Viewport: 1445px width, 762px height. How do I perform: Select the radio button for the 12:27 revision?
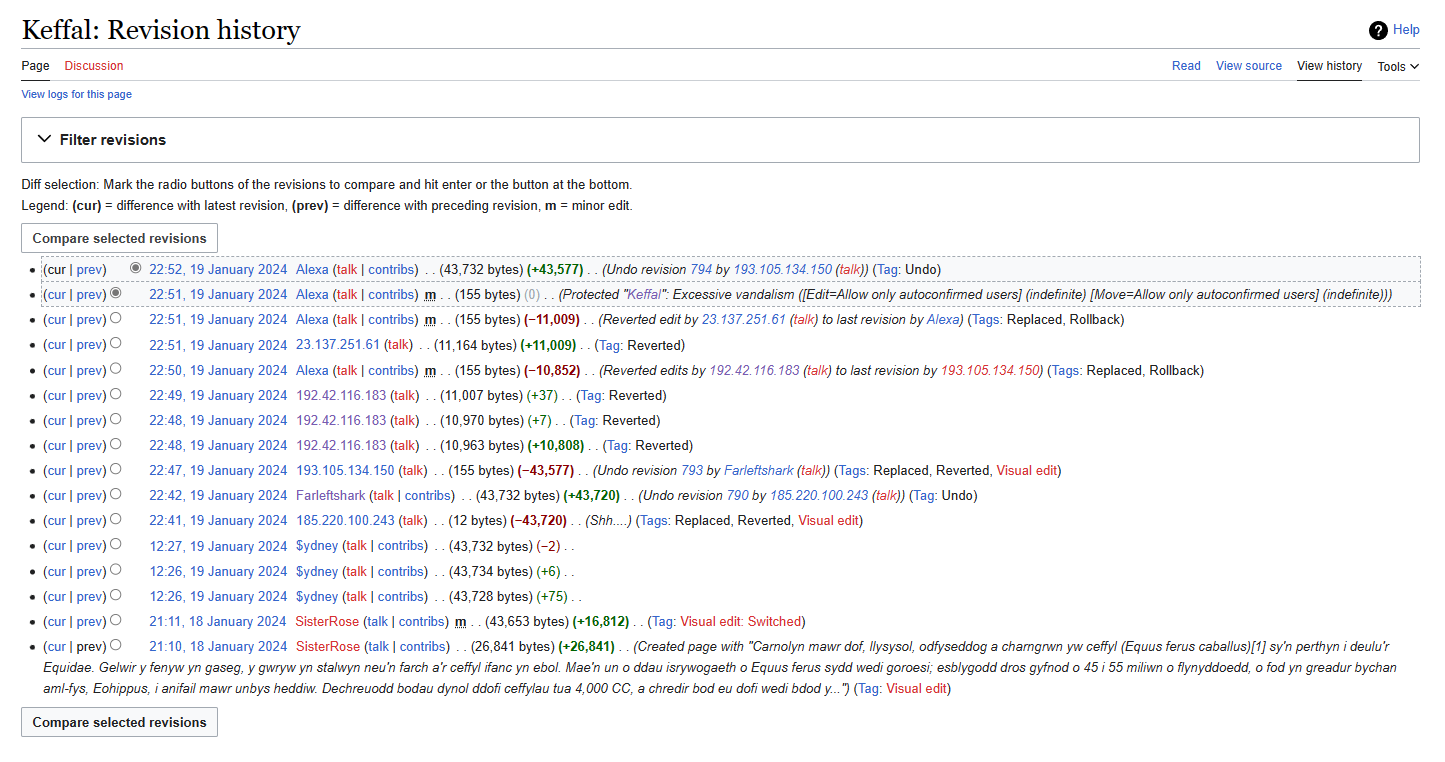point(116,544)
